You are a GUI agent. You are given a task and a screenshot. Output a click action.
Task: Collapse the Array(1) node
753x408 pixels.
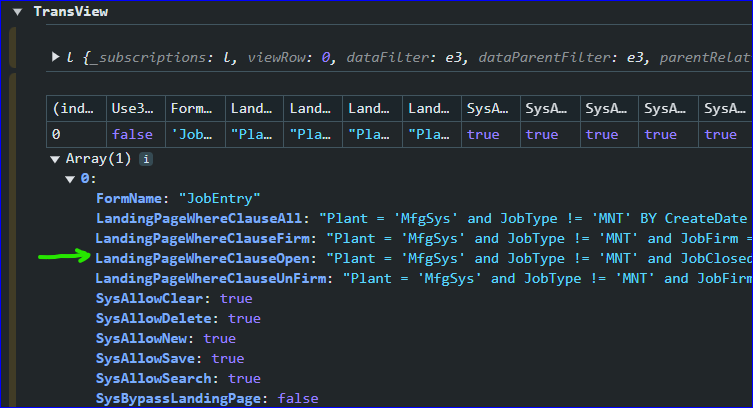pyautogui.click(x=55, y=159)
